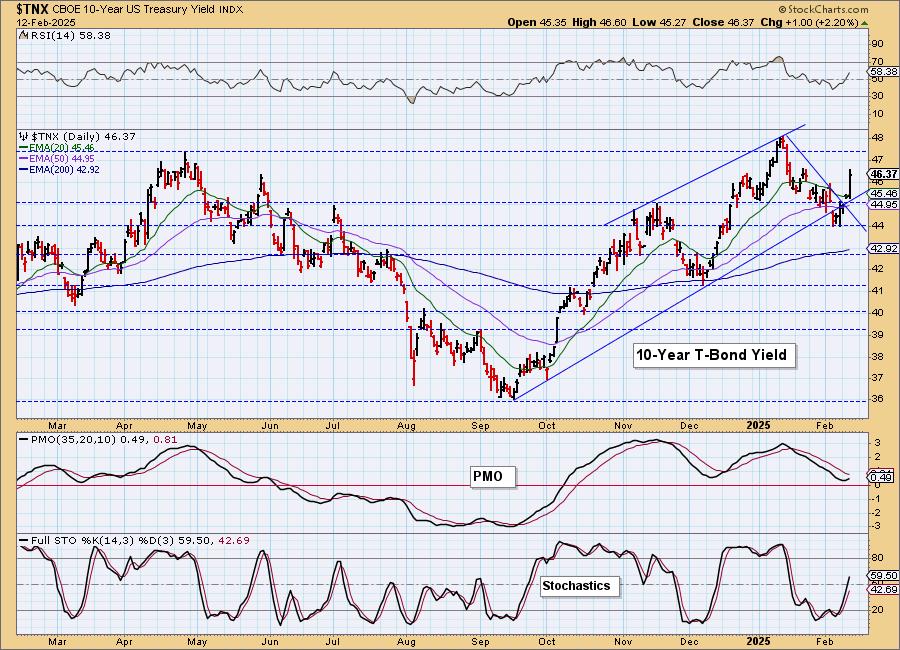The image size is (900, 650).
Task: Click the Low 45.27 value
Action: [659, 22]
